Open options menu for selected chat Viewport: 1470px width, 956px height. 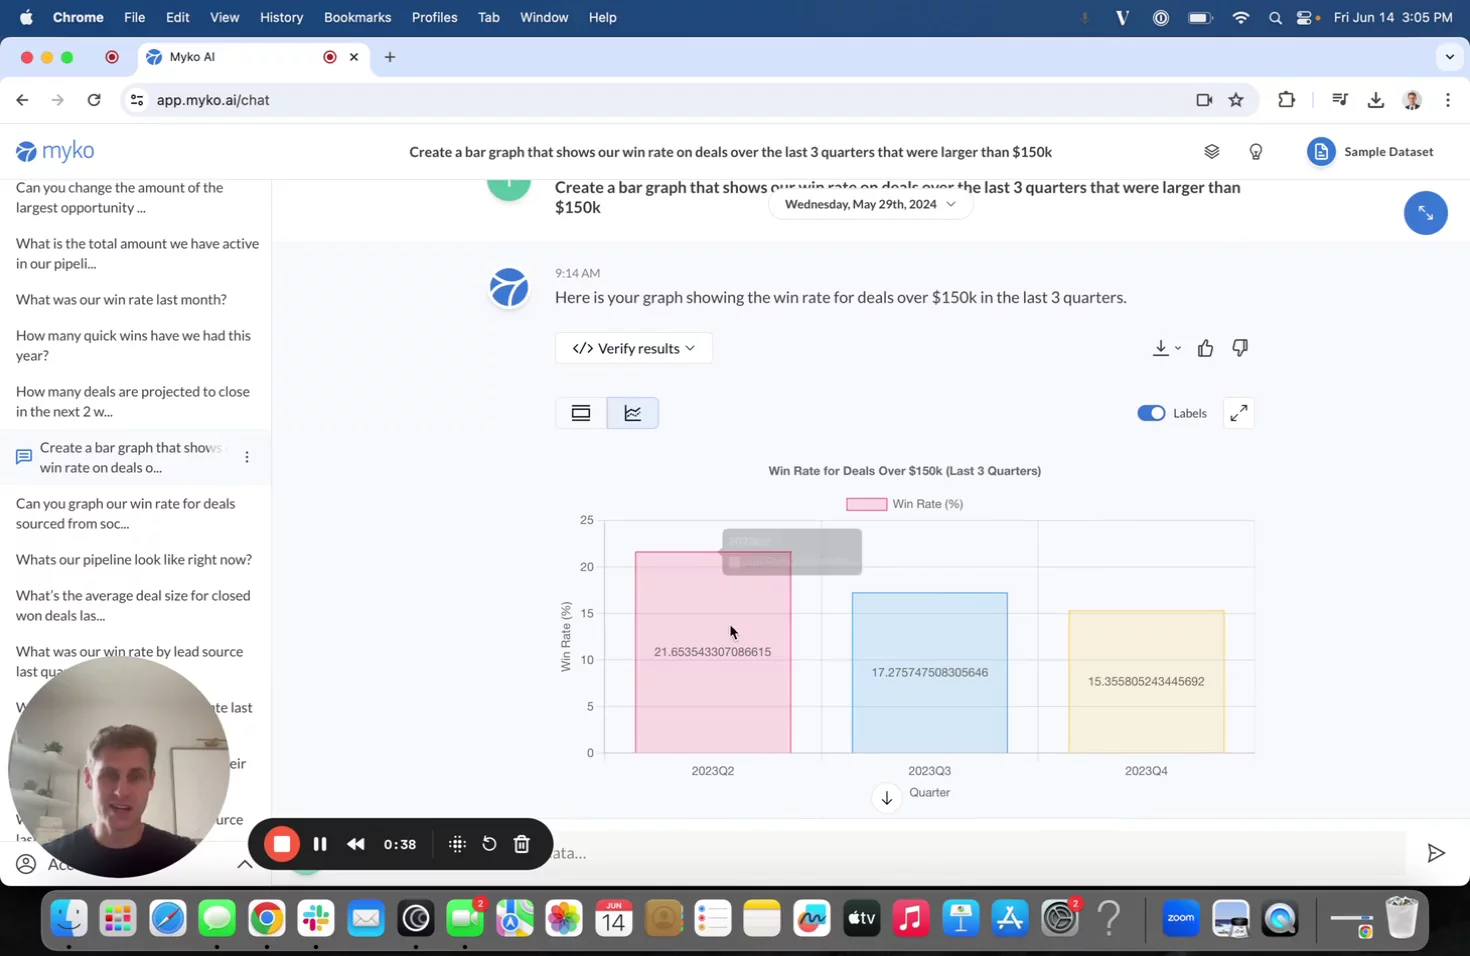247,457
